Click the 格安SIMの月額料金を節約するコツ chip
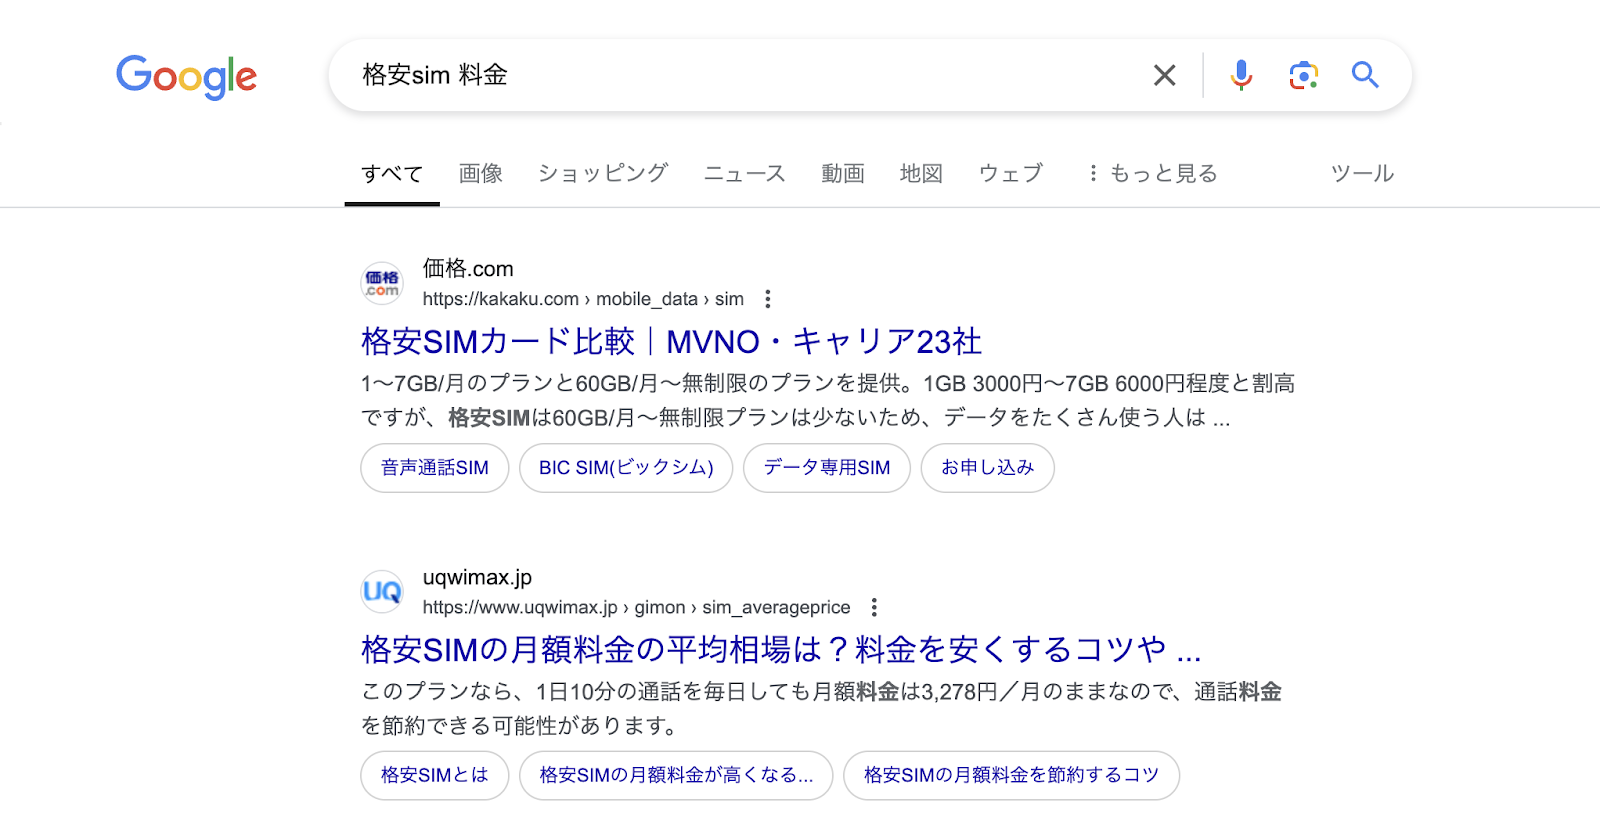This screenshot has height=828, width=1600. tap(1012, 776)
